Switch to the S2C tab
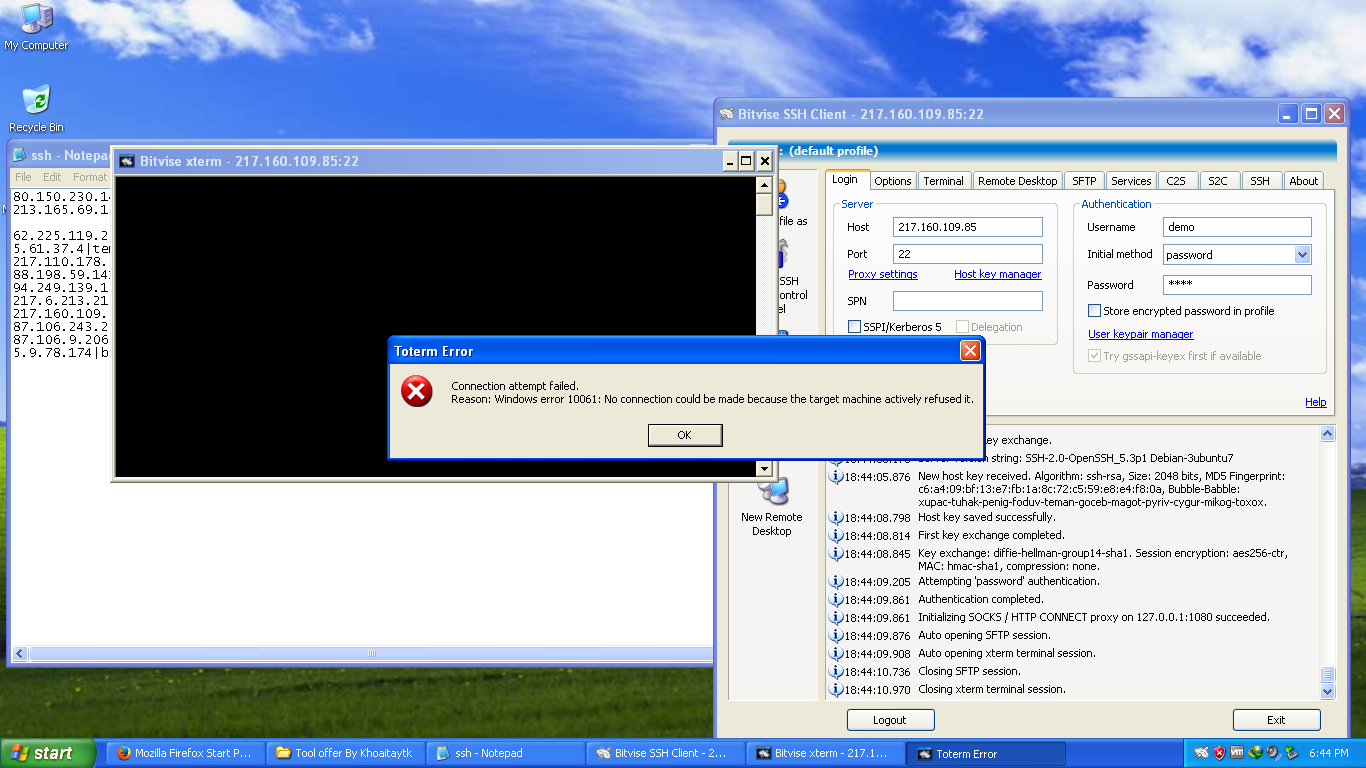 (x=1217, y=181)
